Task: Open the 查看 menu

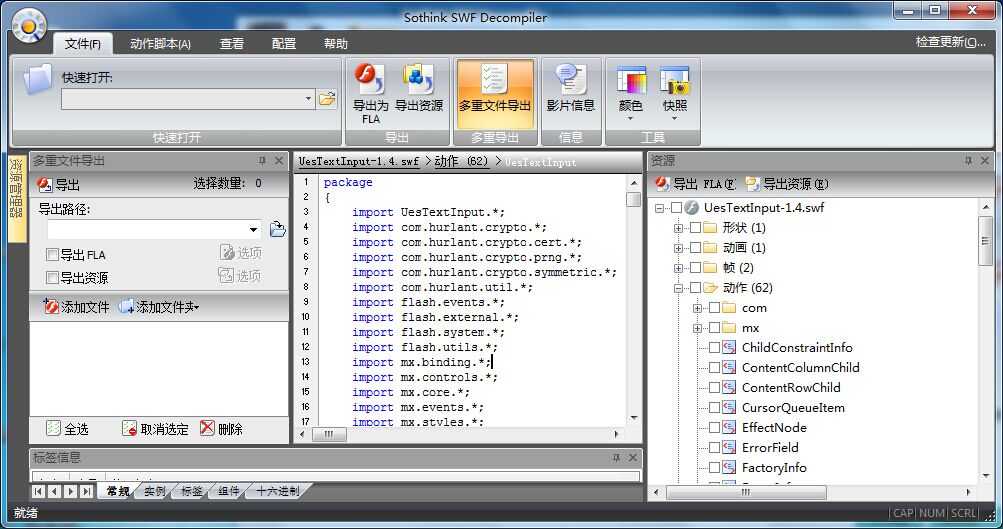Action: pos(232,43)
